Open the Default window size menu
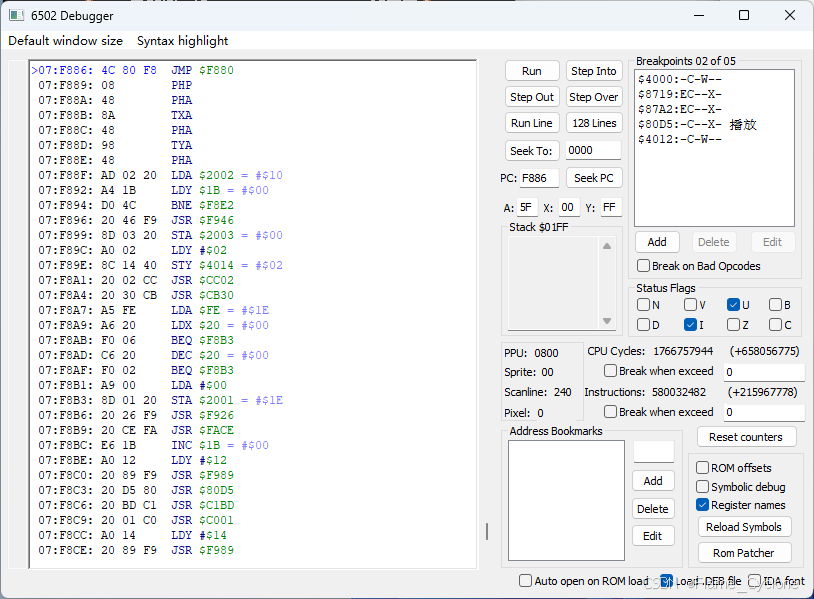Screen dimensions: 814x599 point(65,40)
